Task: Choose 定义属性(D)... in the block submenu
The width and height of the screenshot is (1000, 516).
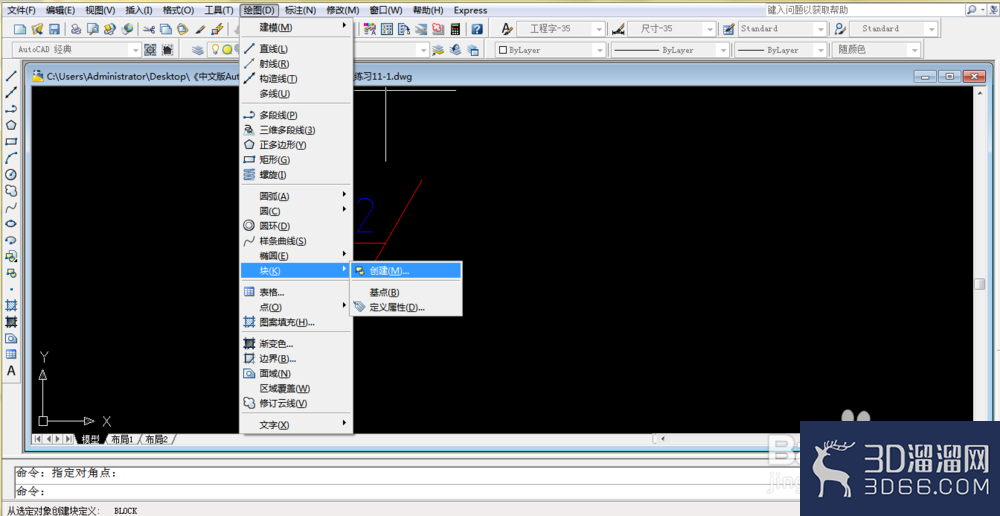Action: coord(406,307)
